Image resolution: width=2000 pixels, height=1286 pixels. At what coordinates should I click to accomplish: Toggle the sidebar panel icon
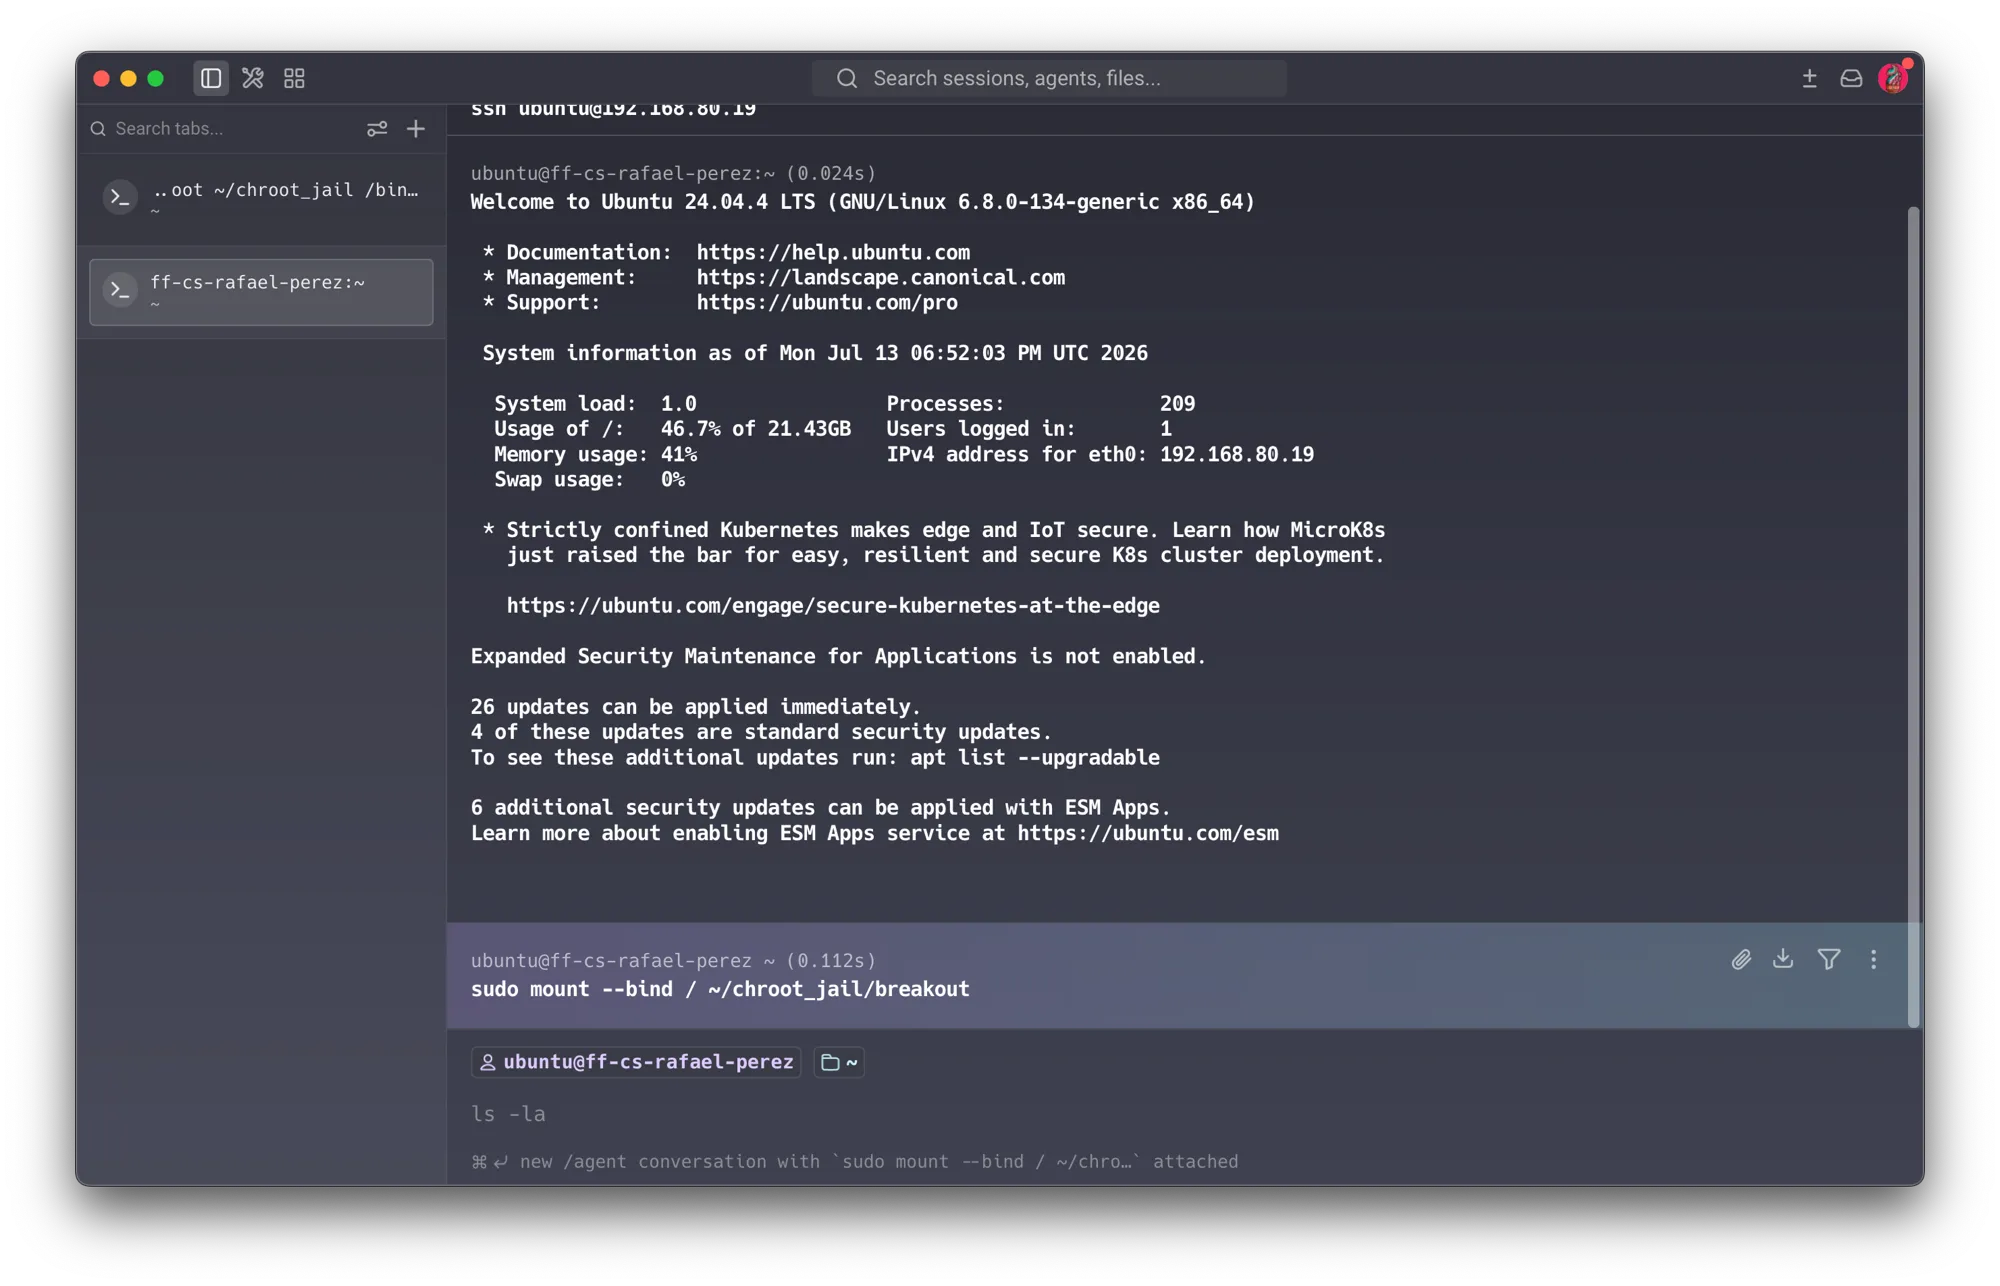click(210, 78)
